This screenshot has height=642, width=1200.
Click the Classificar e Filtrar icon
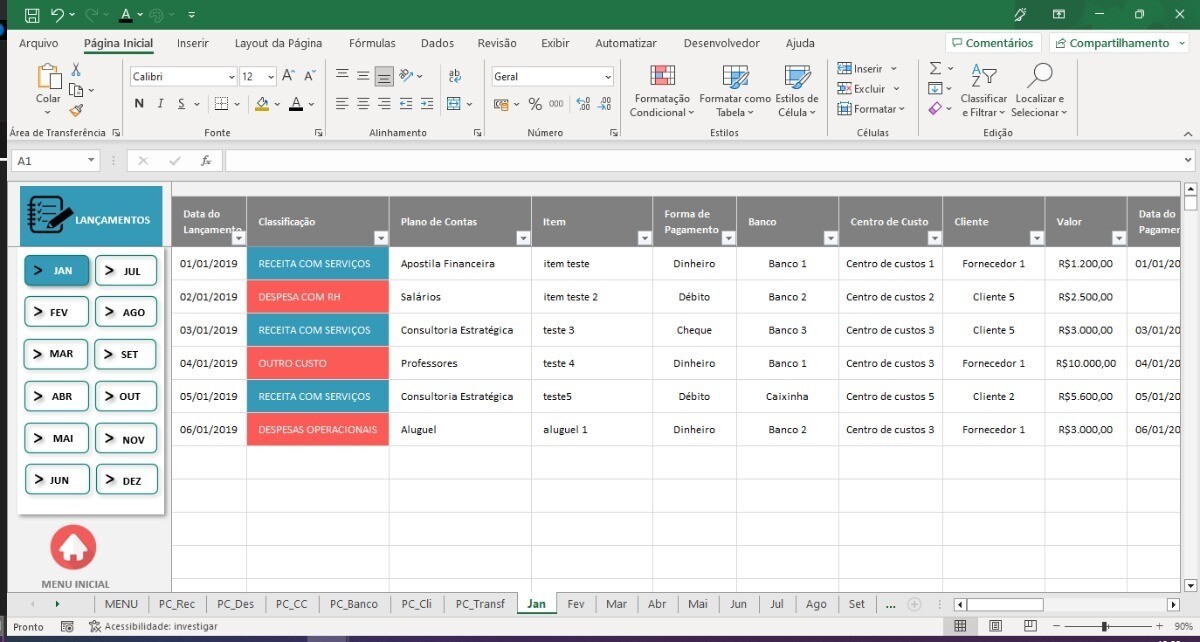coord(983,77)
